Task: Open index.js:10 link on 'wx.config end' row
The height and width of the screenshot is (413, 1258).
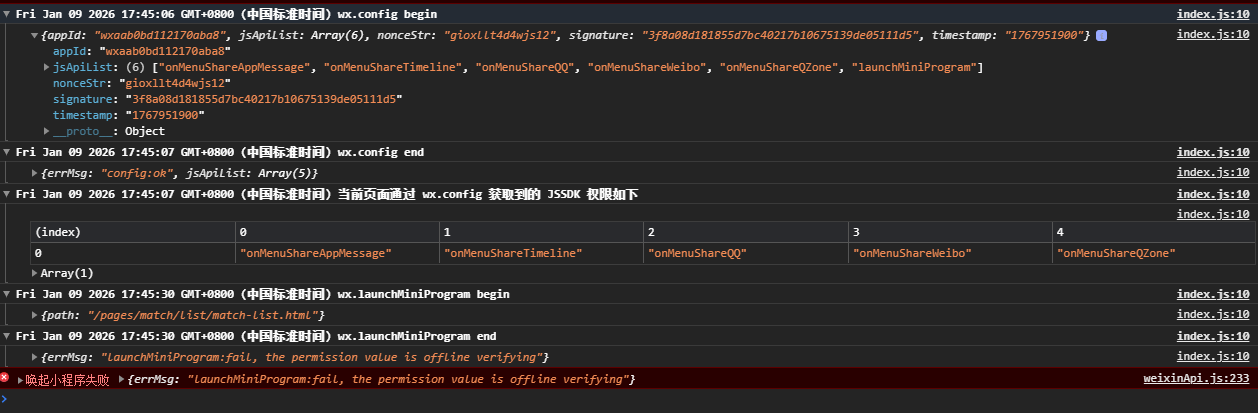Action: pyautogui.click(x=1213, y=152)
